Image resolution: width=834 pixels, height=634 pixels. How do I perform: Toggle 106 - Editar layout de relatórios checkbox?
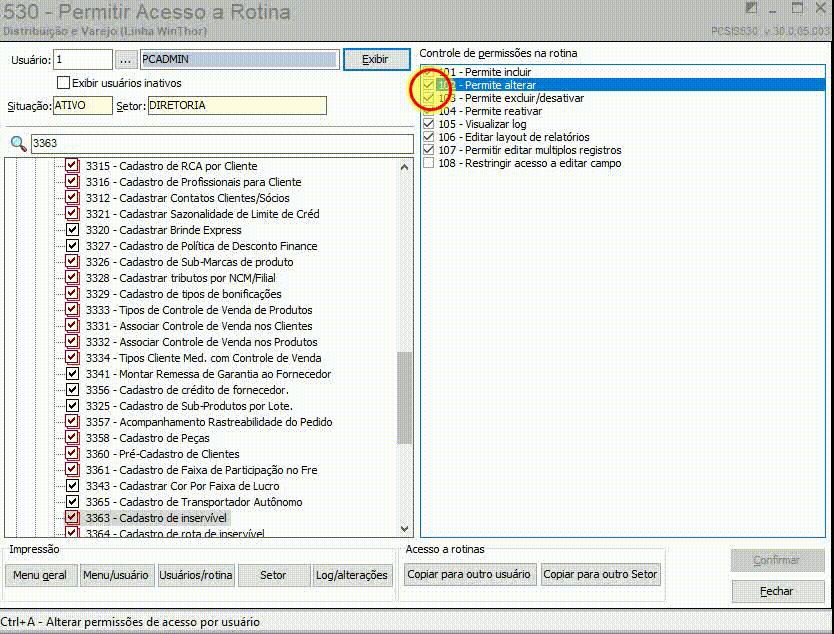pyautogui.click(x=429, y=137)
